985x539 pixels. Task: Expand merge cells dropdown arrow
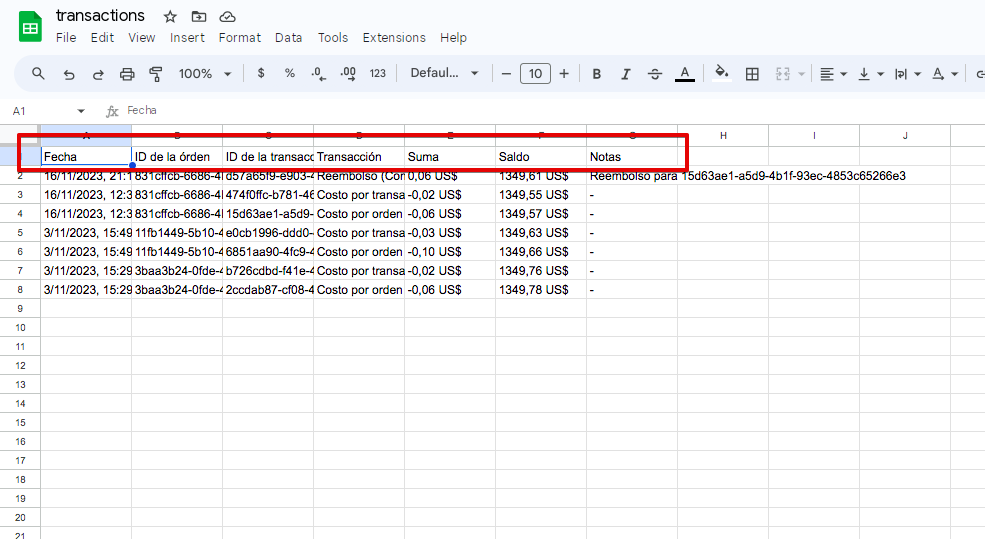click(802, 74)
